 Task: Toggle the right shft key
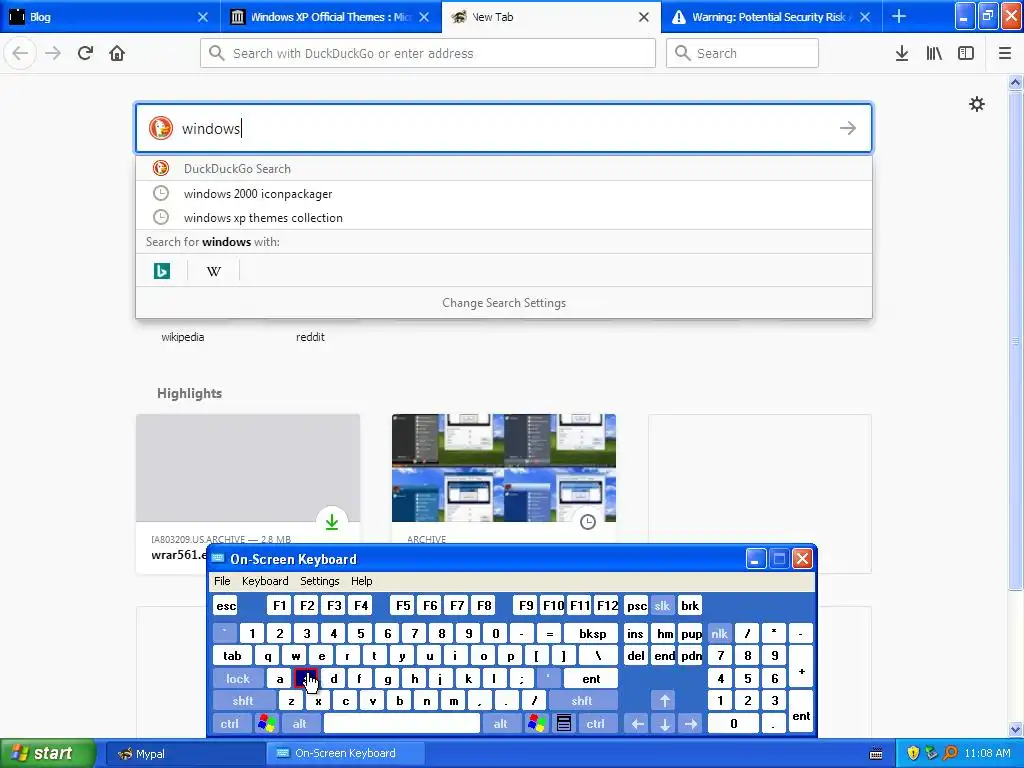581,701
